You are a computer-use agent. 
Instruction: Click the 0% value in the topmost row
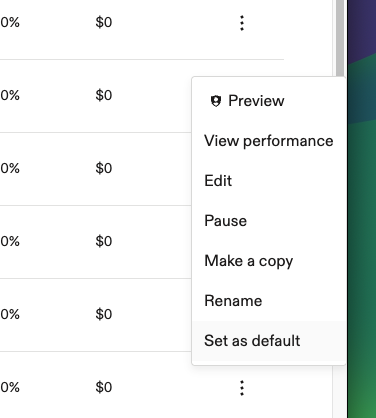pyautogui.click(x=10, y=22)
